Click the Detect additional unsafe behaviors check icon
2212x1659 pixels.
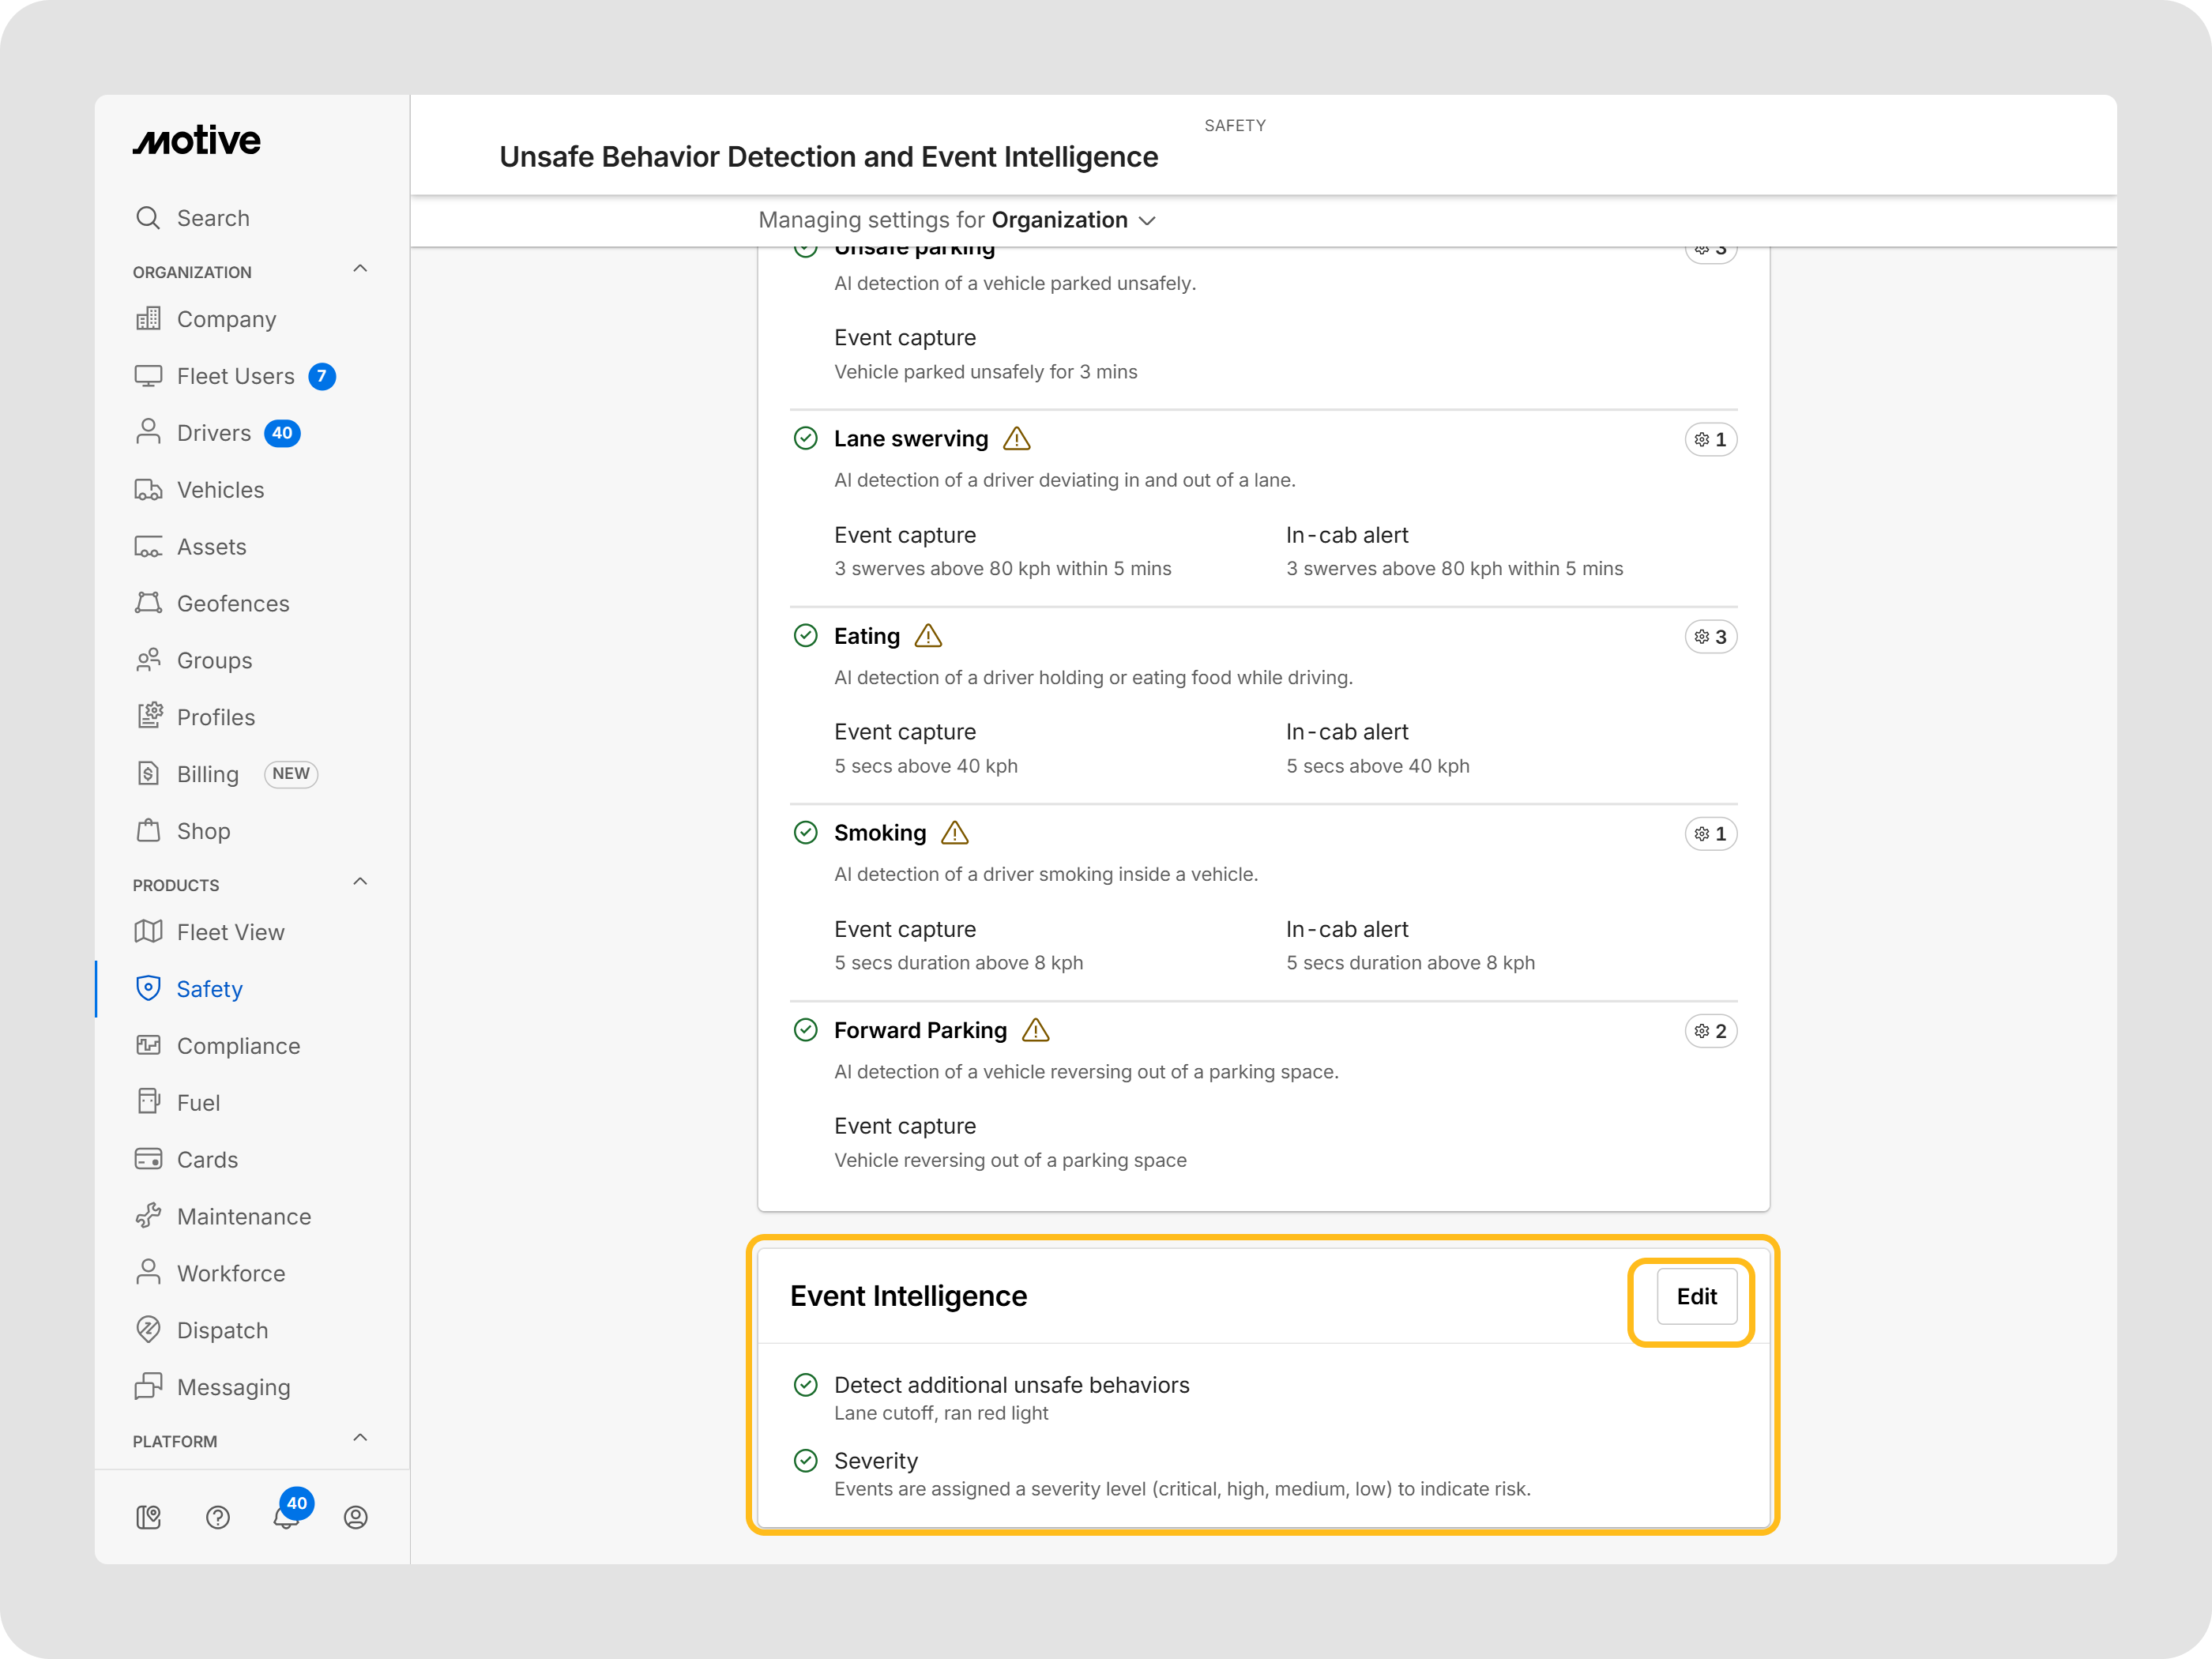(805, 1385)
